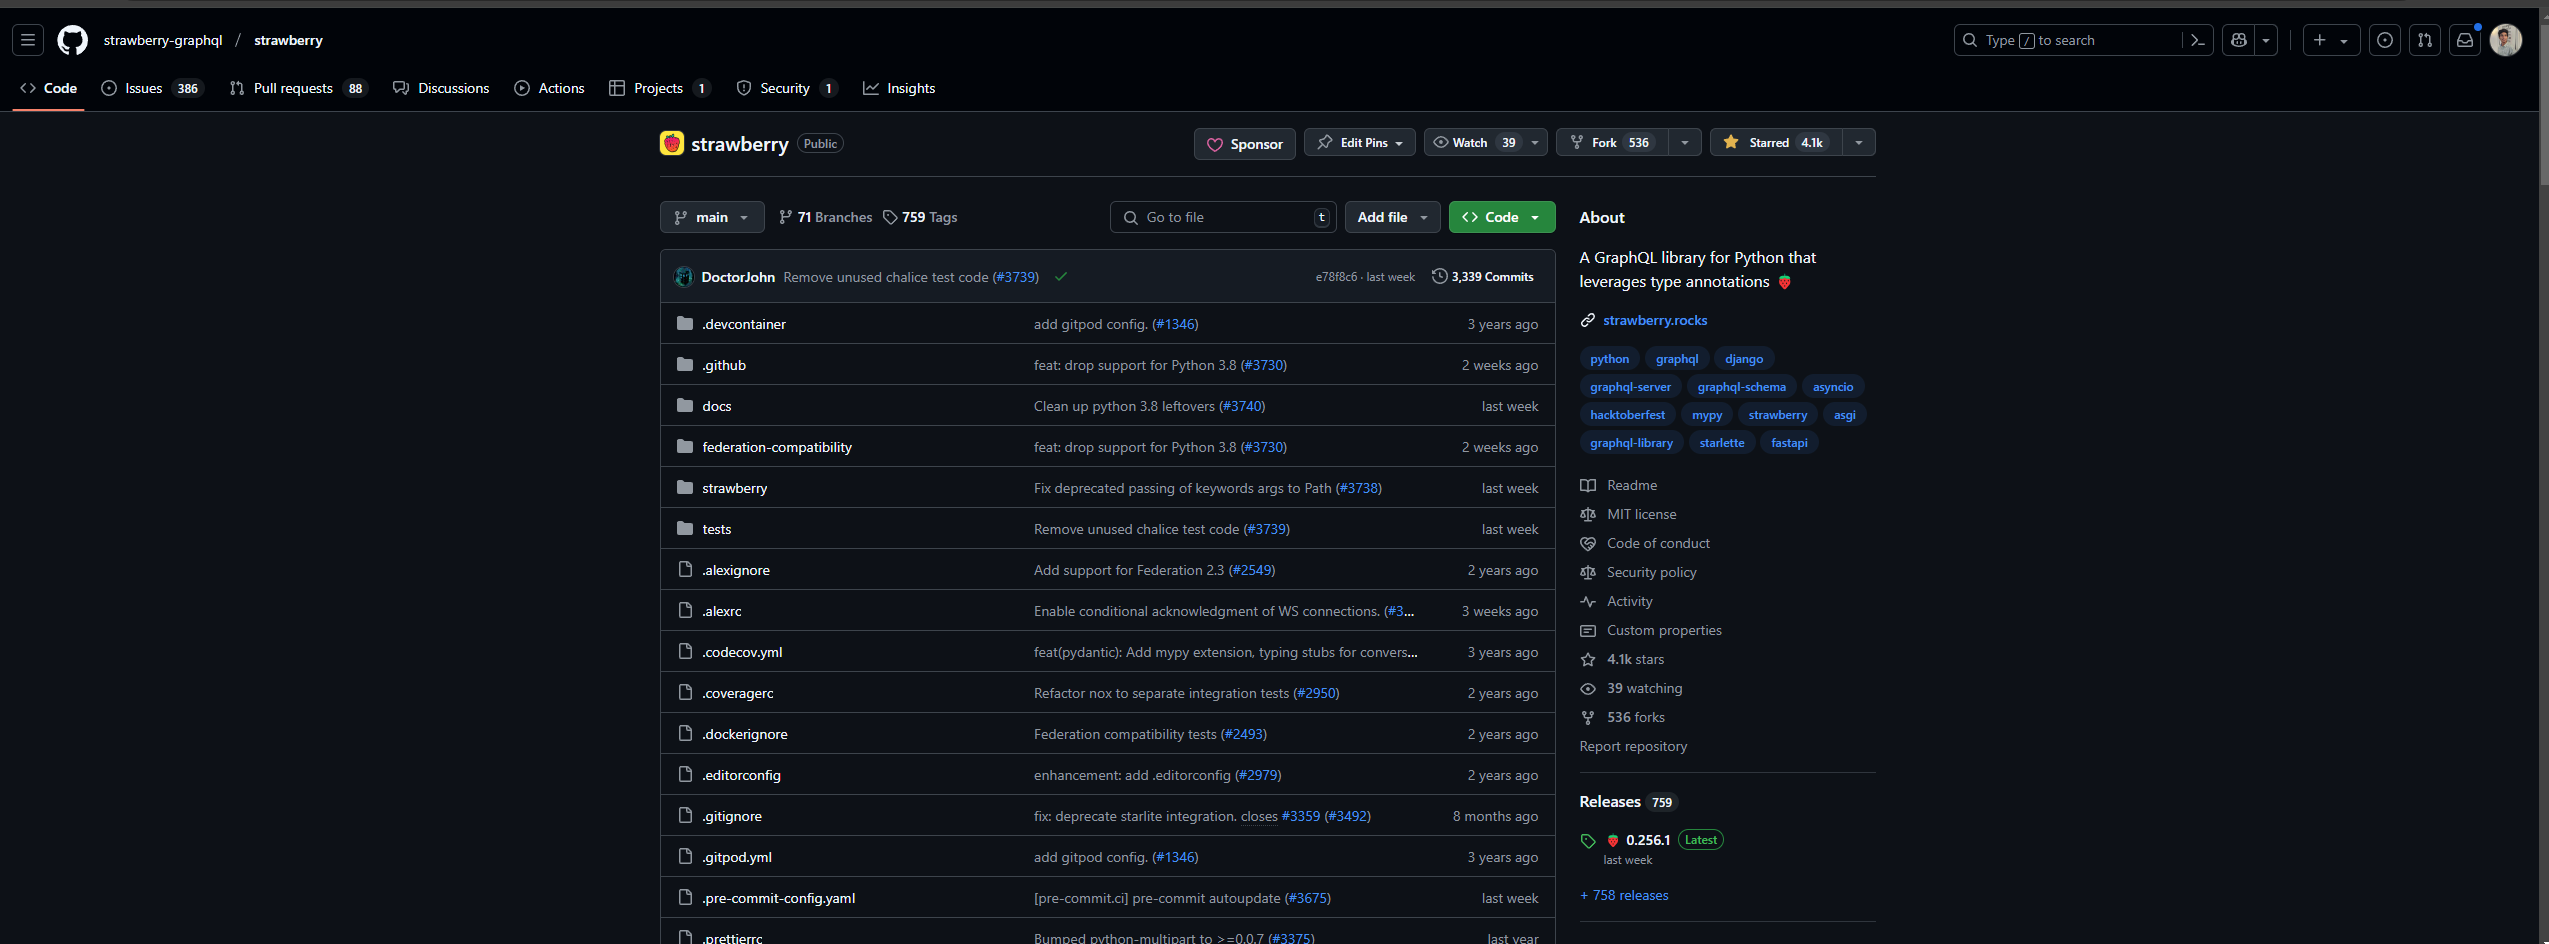The image size is (2549, 944).
Task: Expand the main branch dropdown
Action: (711, 217)
